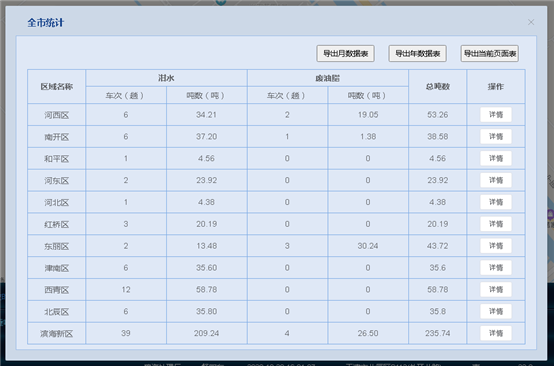Click the 滨海新区 region name cell
Image resolution: width=554 pixels, height=366 pixels.
[57, 333]
